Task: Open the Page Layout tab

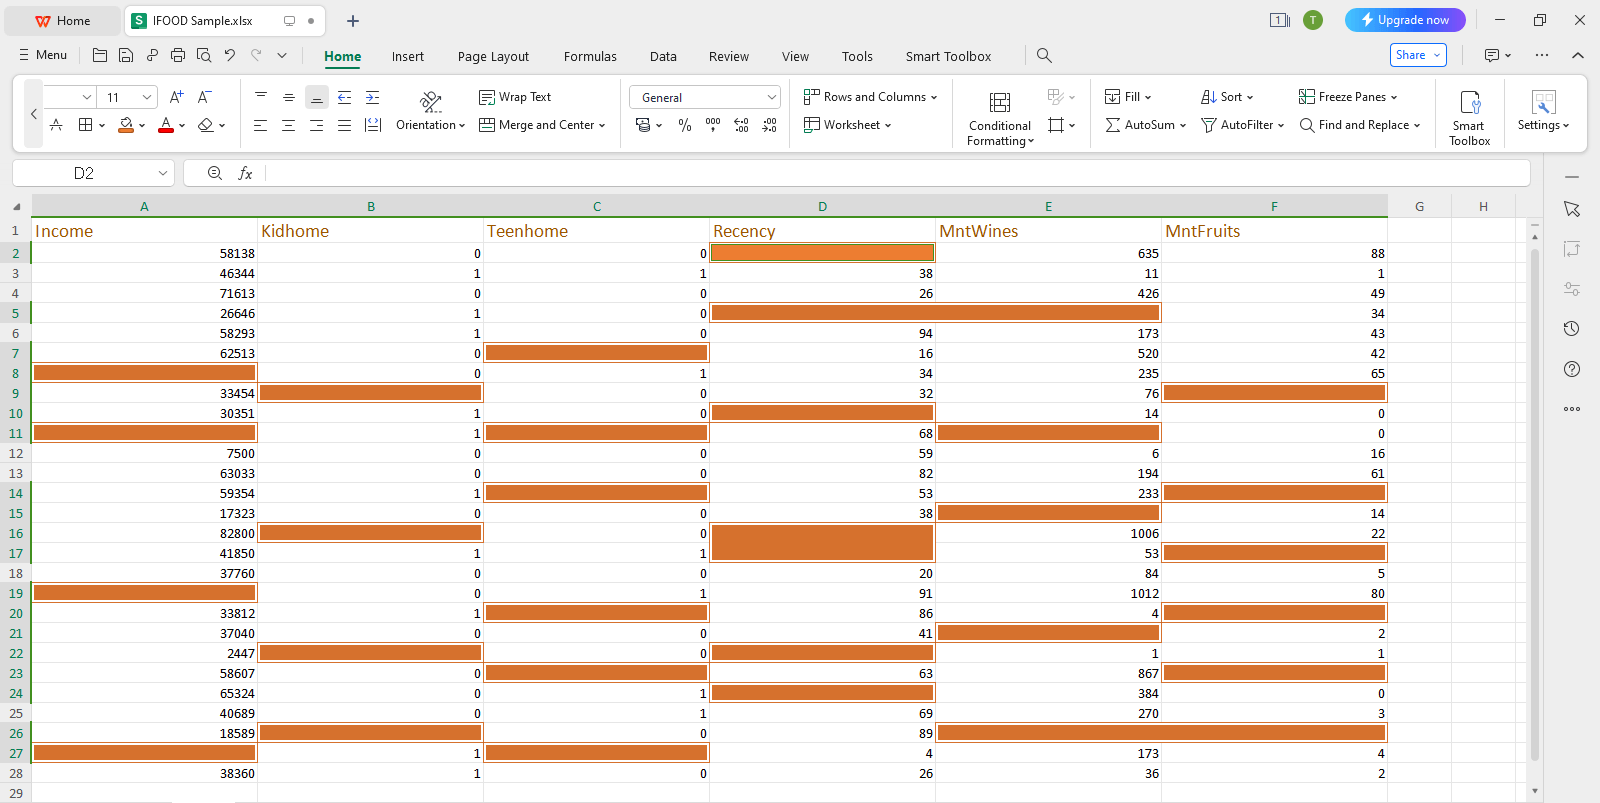Action: point(493,56)
